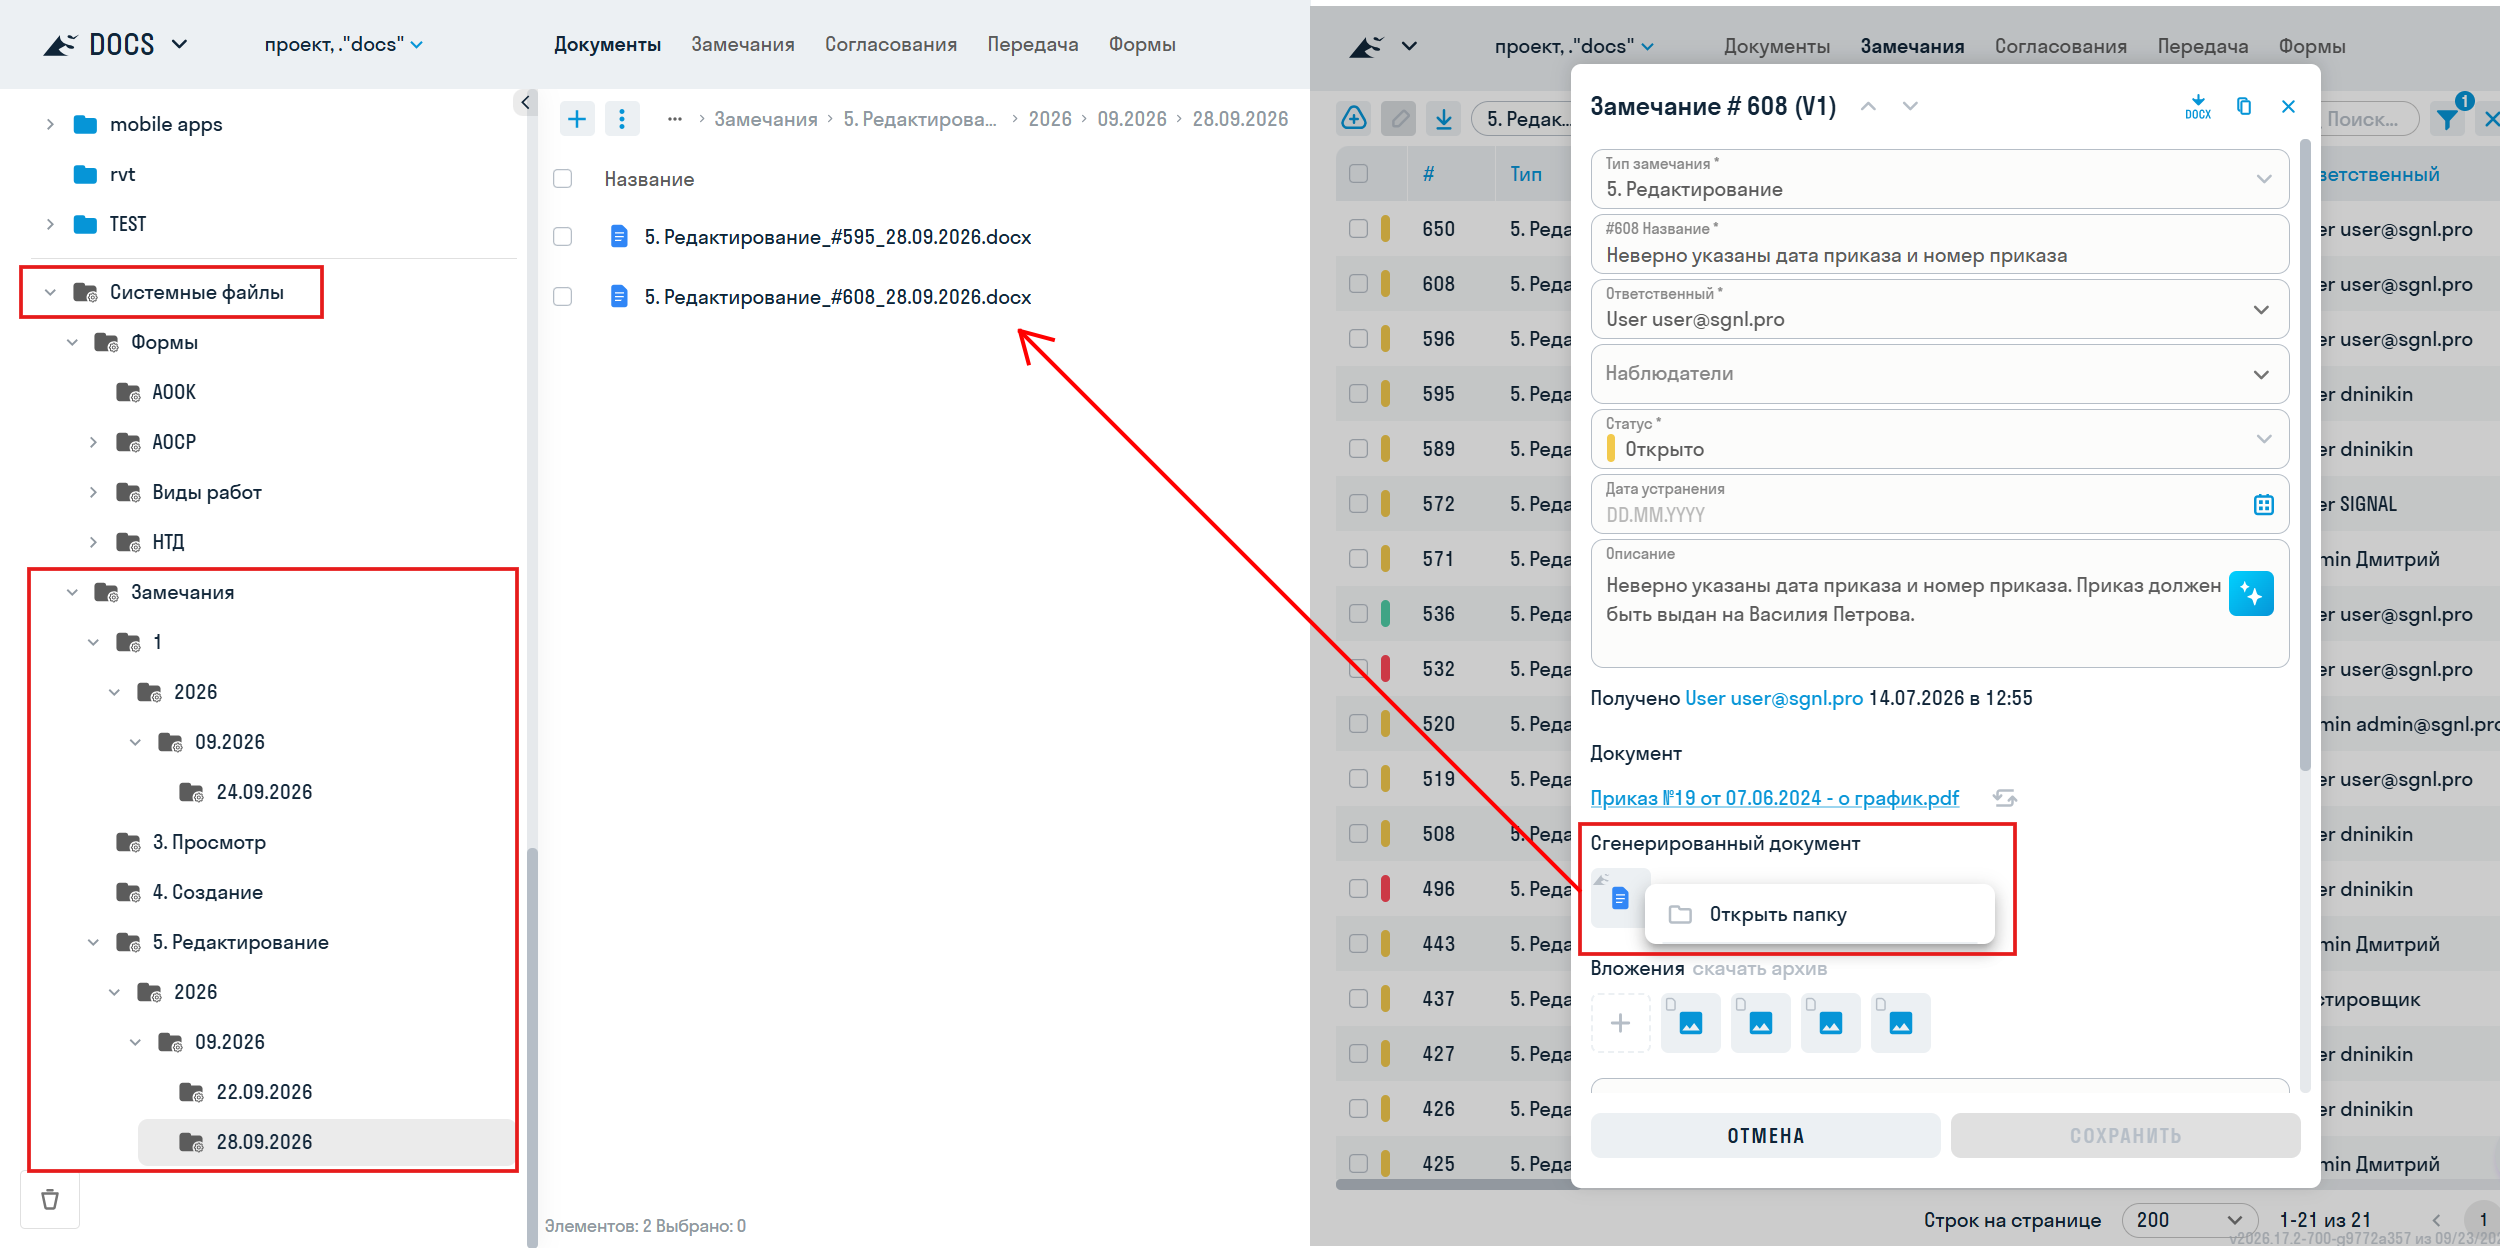Open the three-dot more actions menu
Viewport: 2500px width, 1248px height.
click(622, 119)
